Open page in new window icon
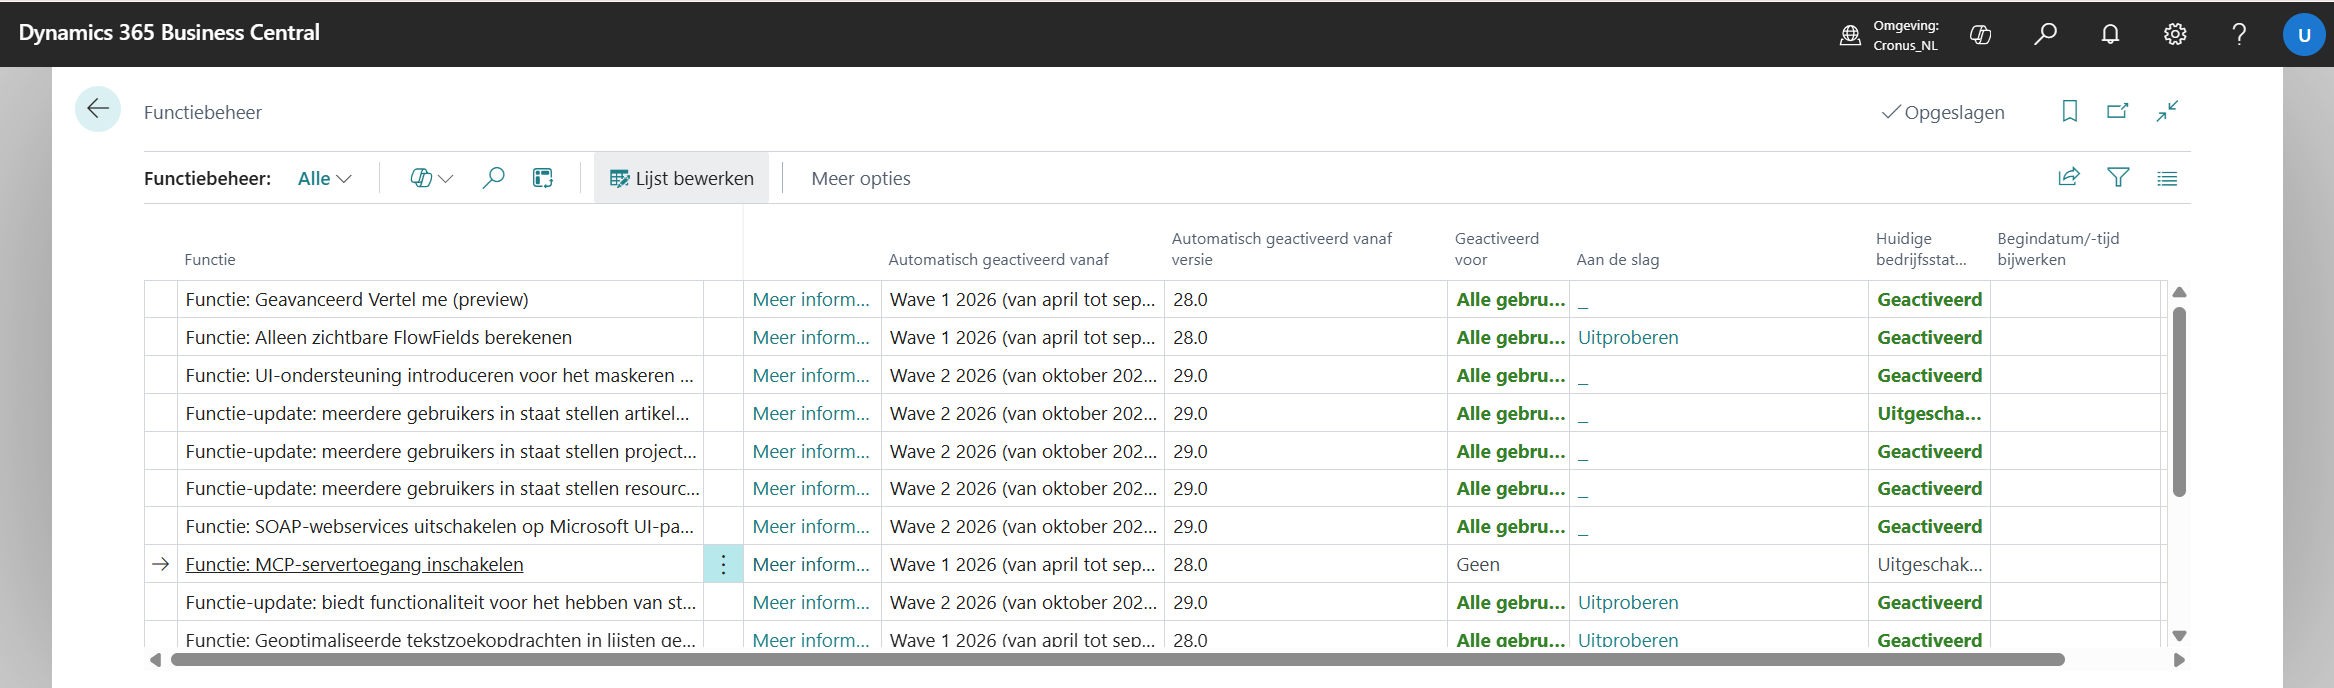The image size is (2334, 688). 2117,111
